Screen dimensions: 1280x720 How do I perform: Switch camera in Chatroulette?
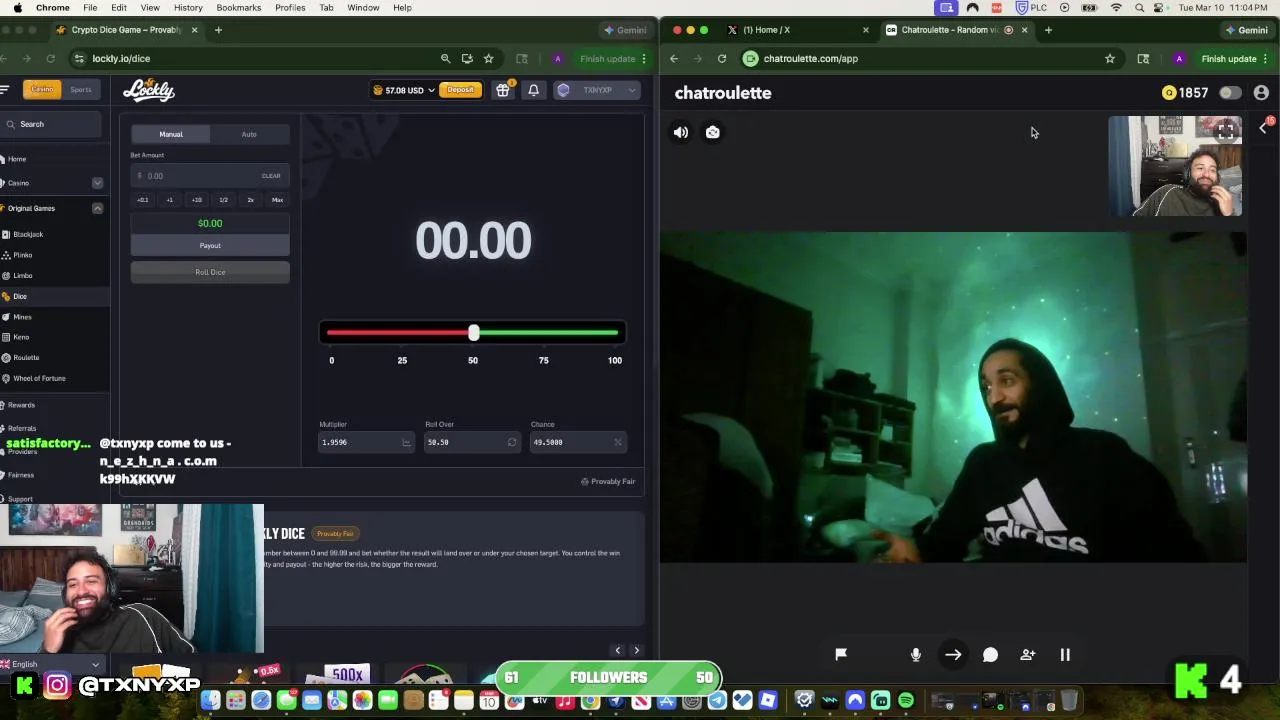[x=713, y=132]
